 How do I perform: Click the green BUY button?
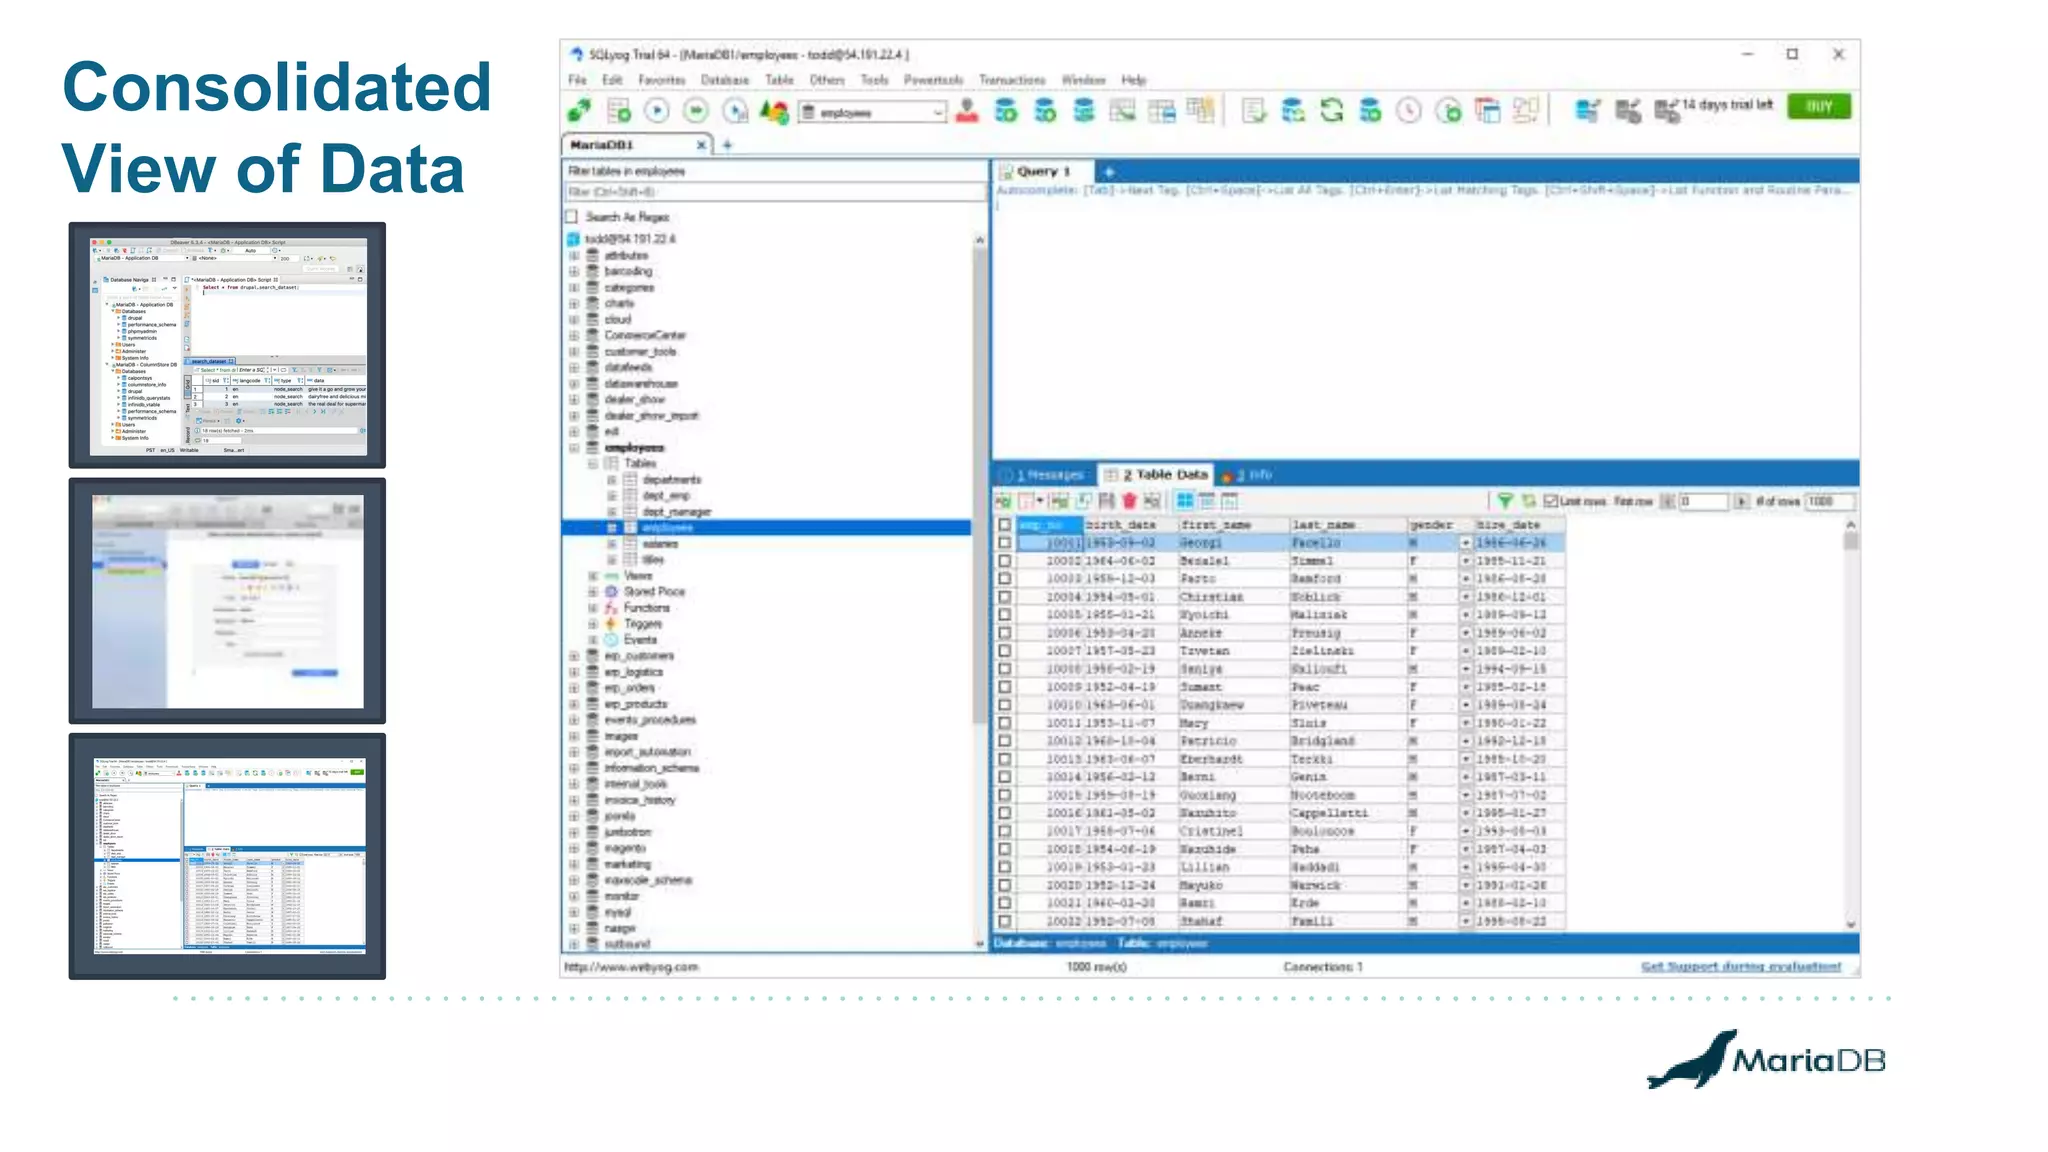pos(1819,107)
